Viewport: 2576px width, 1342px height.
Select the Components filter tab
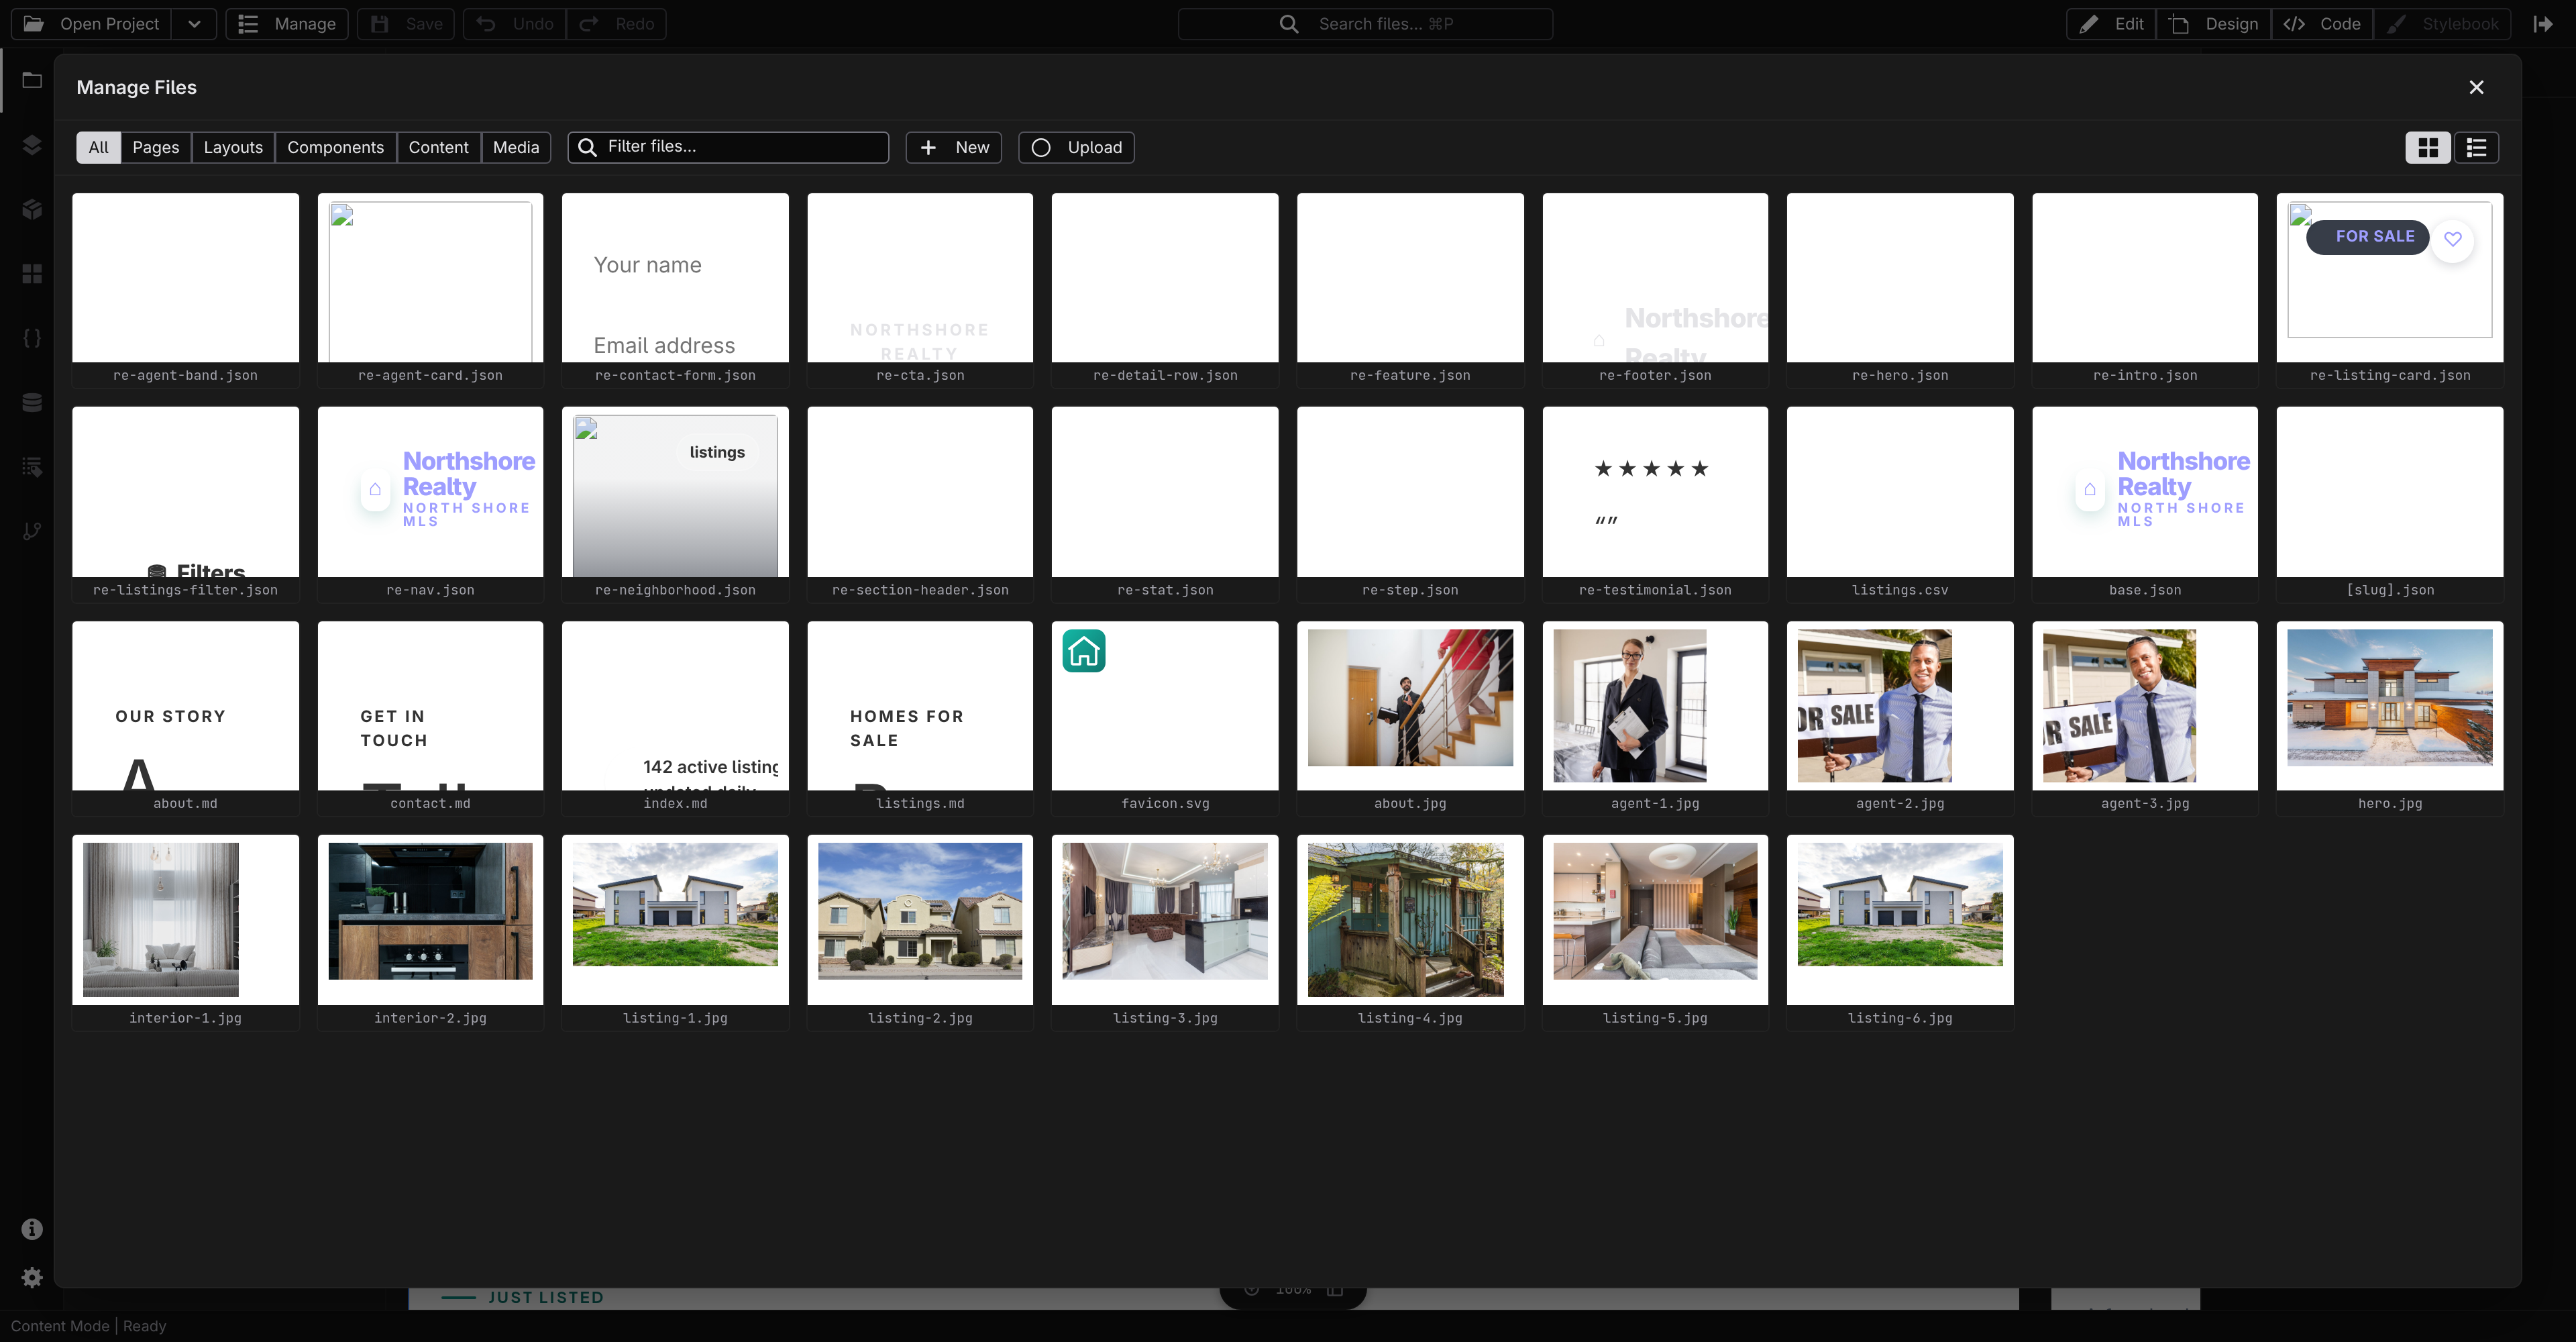coord(335,147)
